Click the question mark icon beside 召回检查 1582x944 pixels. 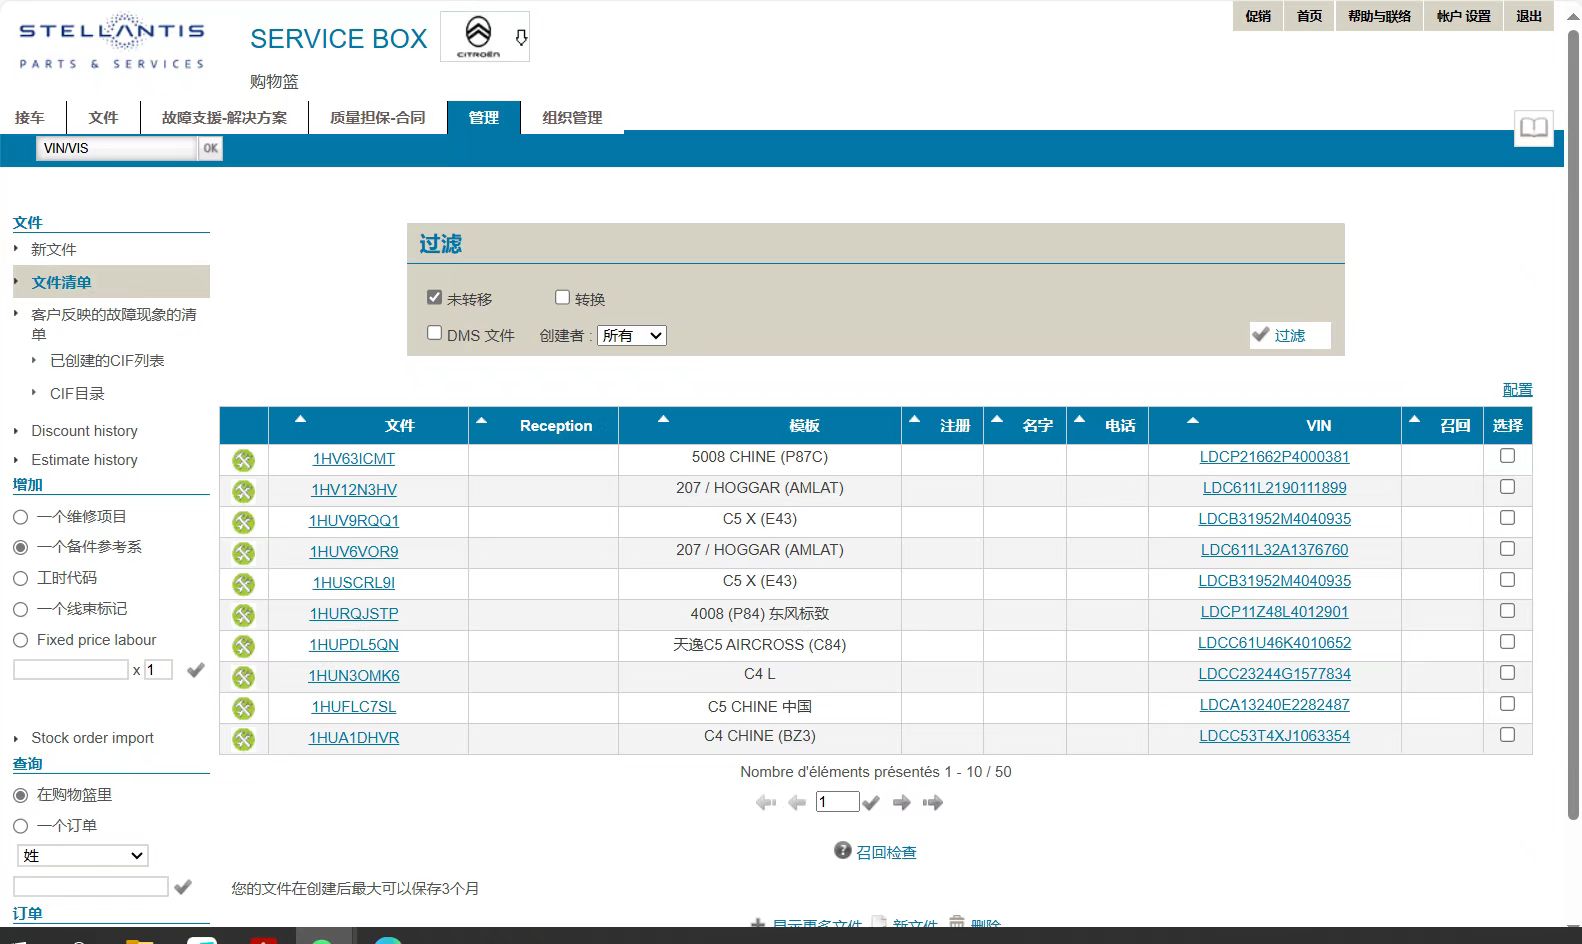[843, 850]
